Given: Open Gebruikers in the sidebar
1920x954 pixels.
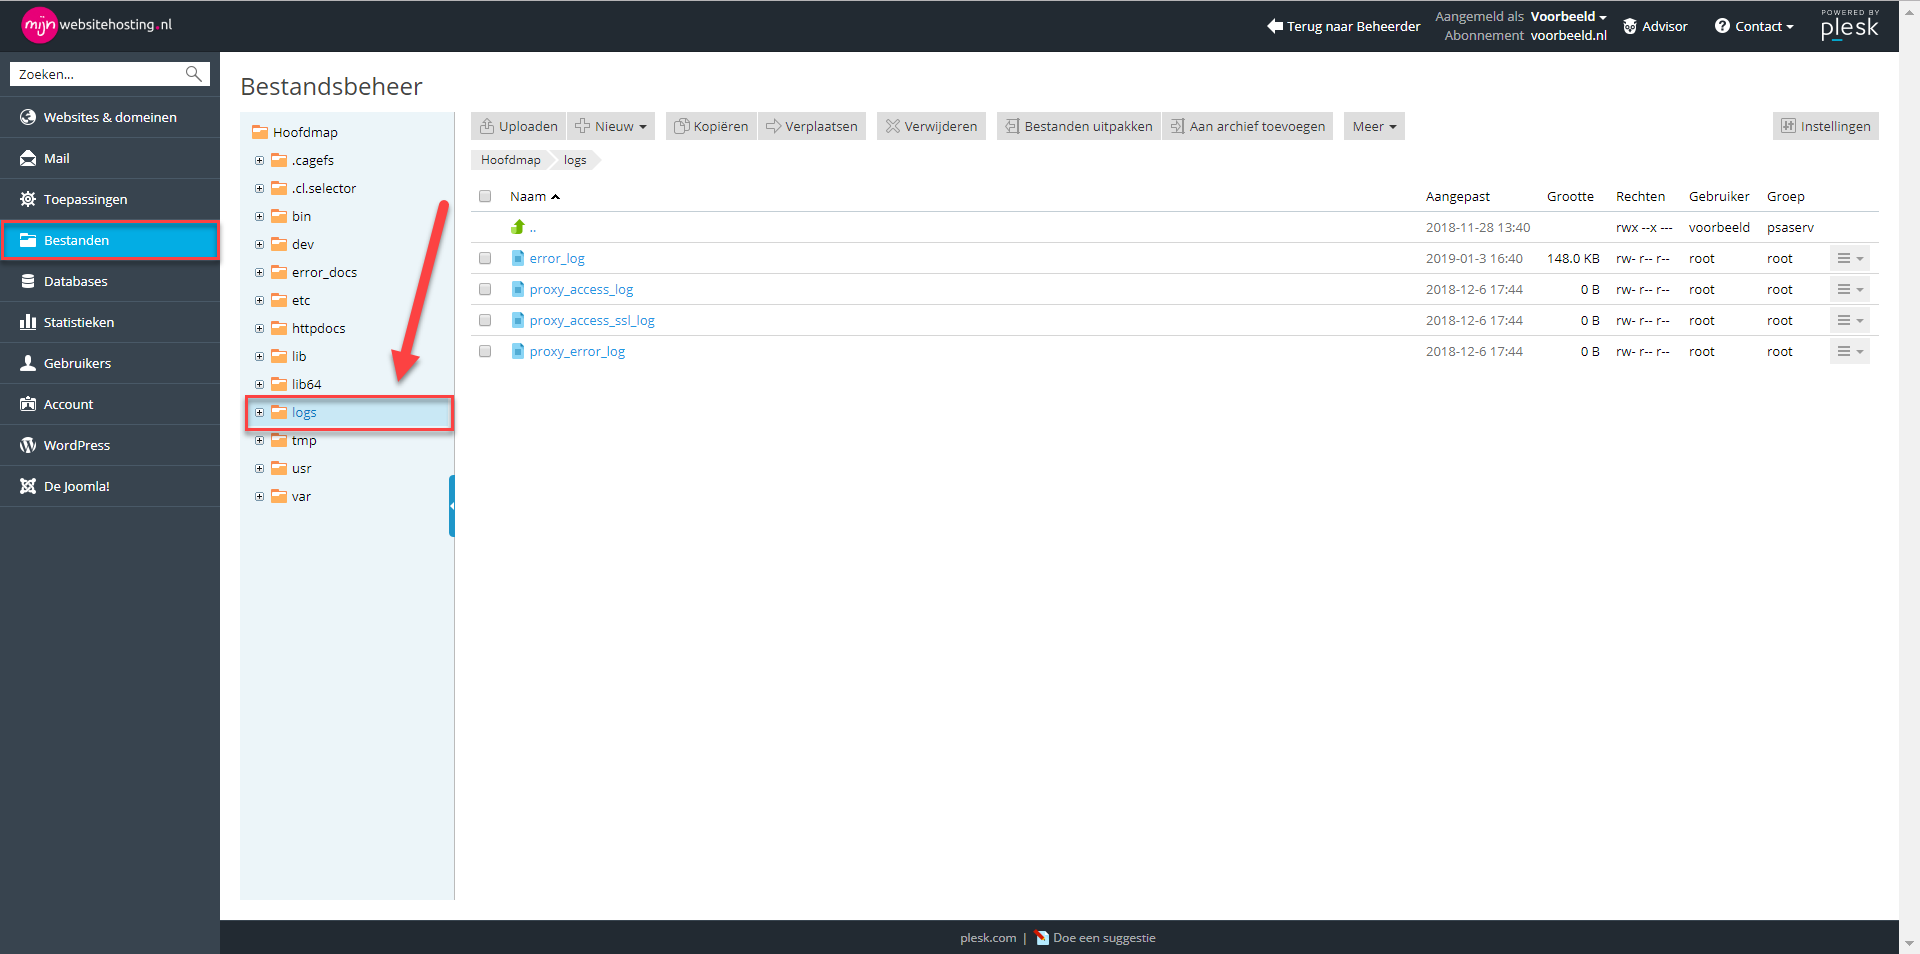Looking at the screenshot, I should pyautogui.click(x=110, y=363).
